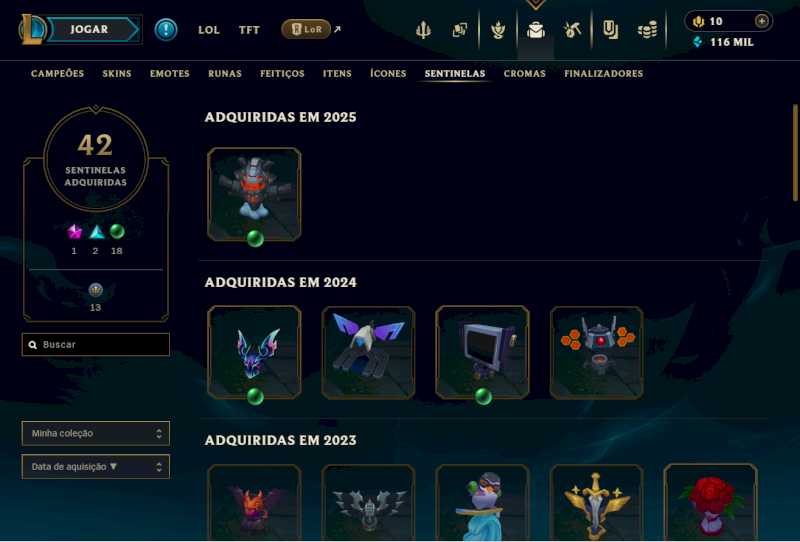Open the Collection briefcase icon
Screen dimensions: 800x542
click(x=535, y=30)
